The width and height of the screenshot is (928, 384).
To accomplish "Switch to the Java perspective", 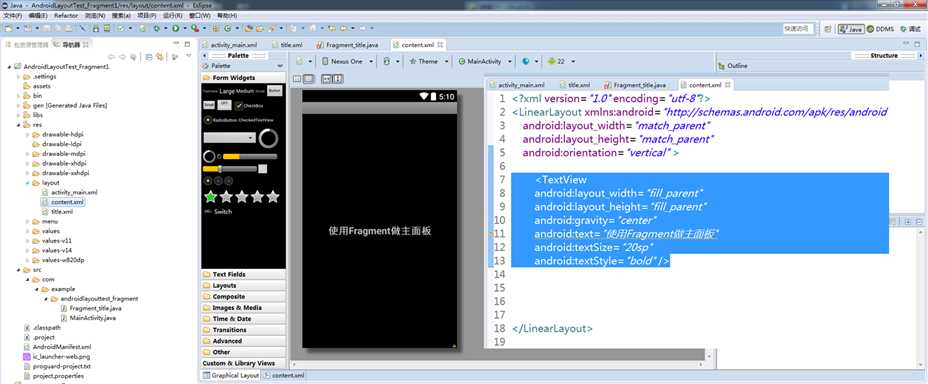I will click(851, 28).
